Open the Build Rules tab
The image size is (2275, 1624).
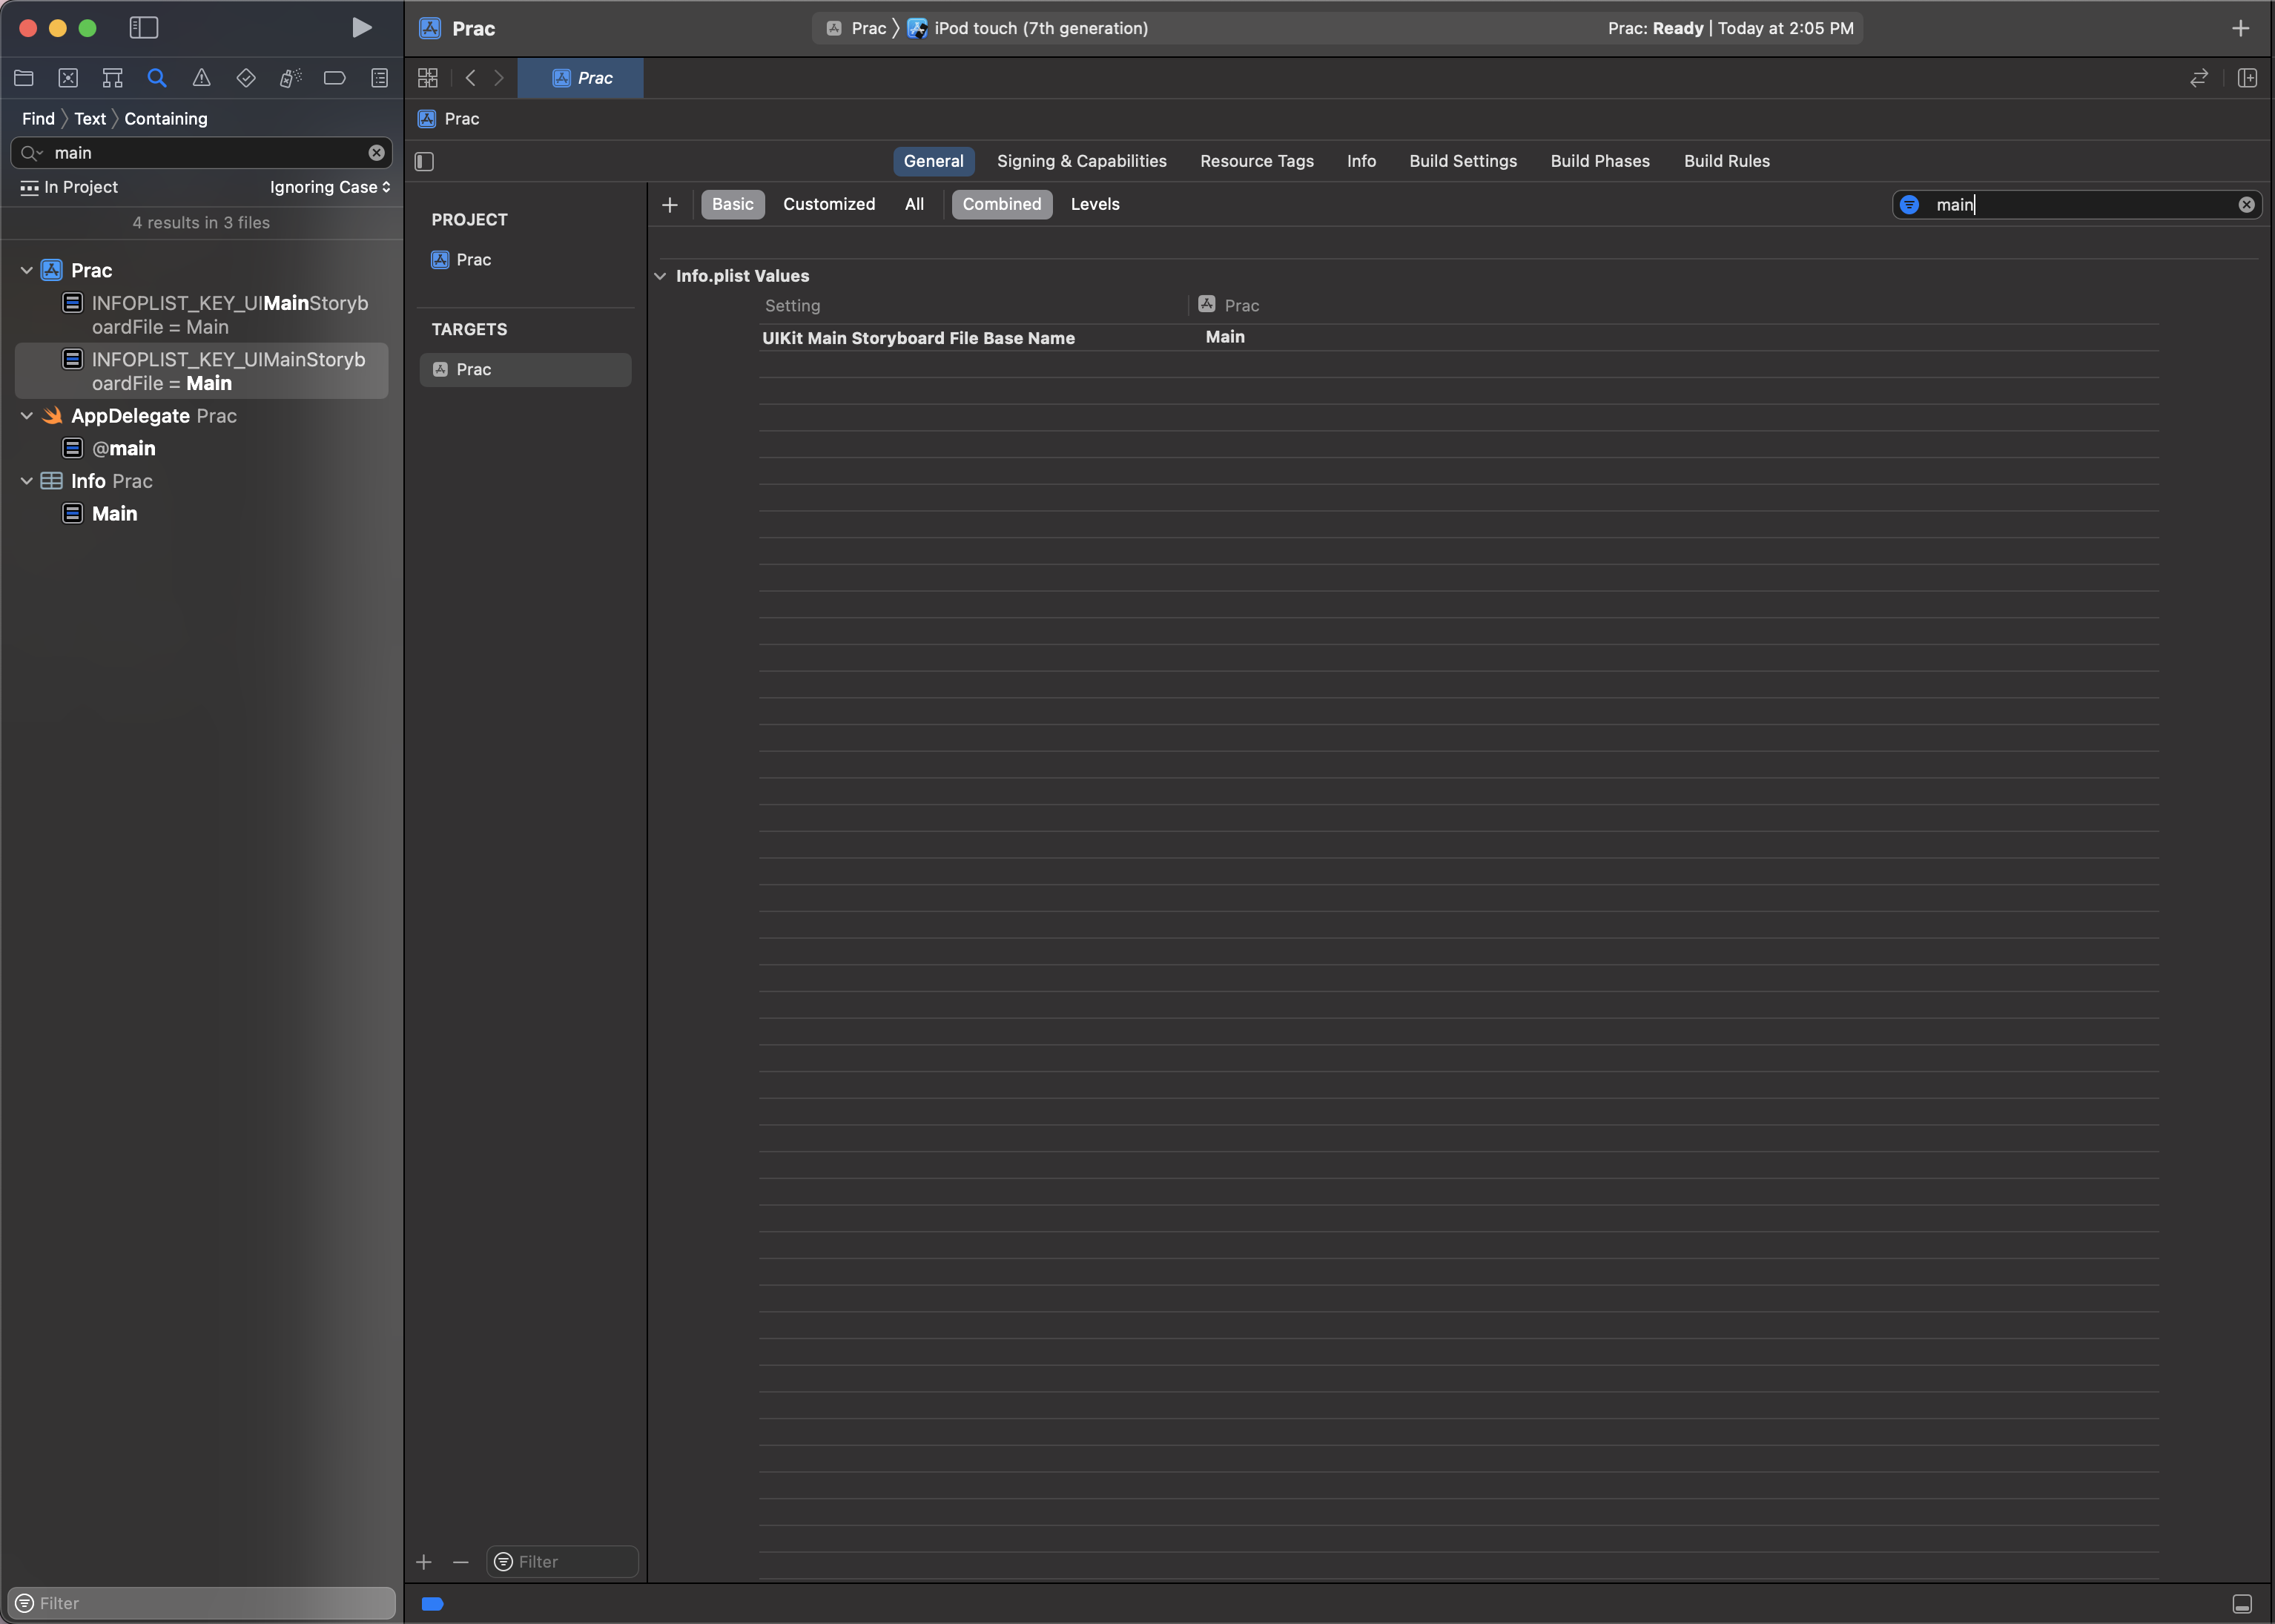coord(1726,161)
